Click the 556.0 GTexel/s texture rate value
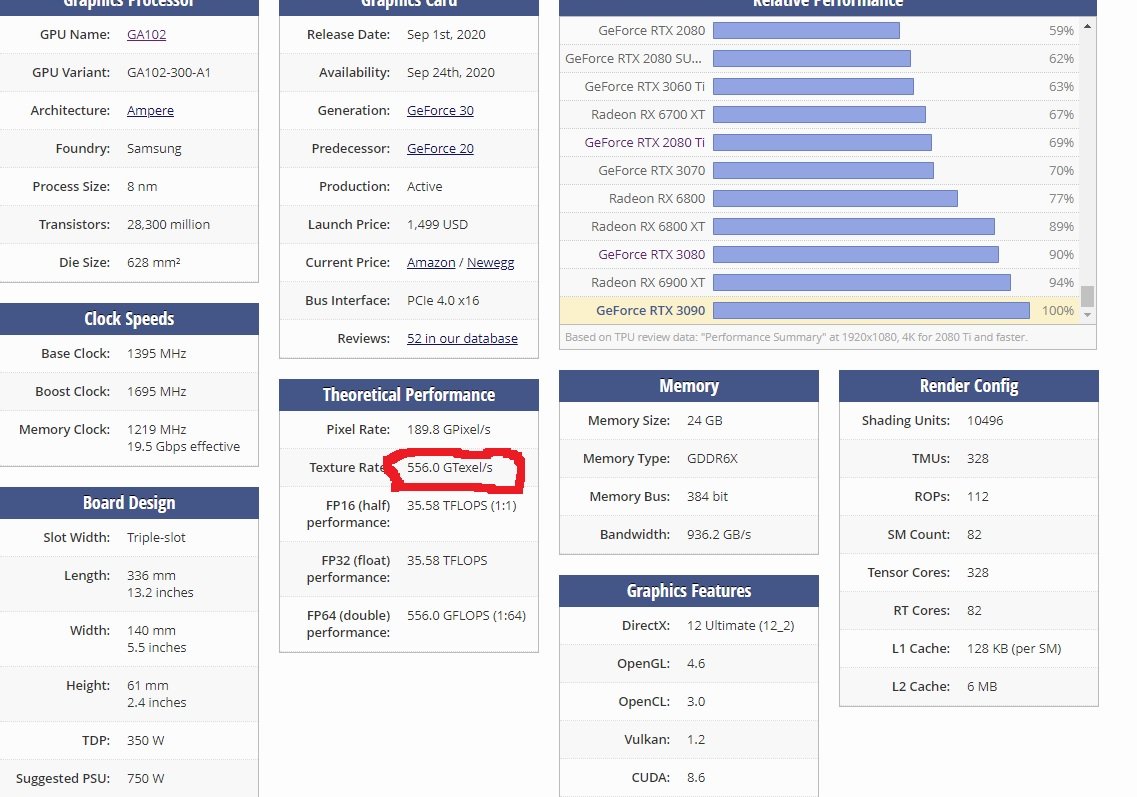Image resolution: width=1137 pixels, height=797 pixels. coord(450,467)
